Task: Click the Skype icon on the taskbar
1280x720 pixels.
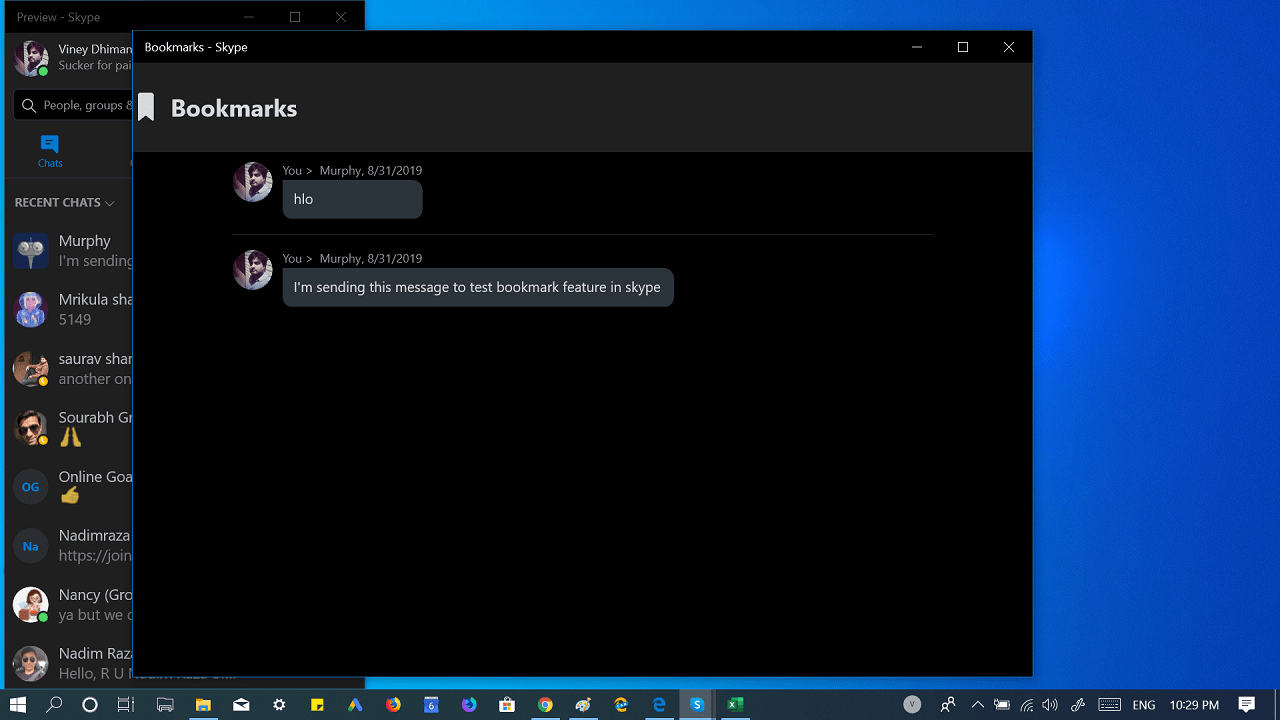Action: 697,705
